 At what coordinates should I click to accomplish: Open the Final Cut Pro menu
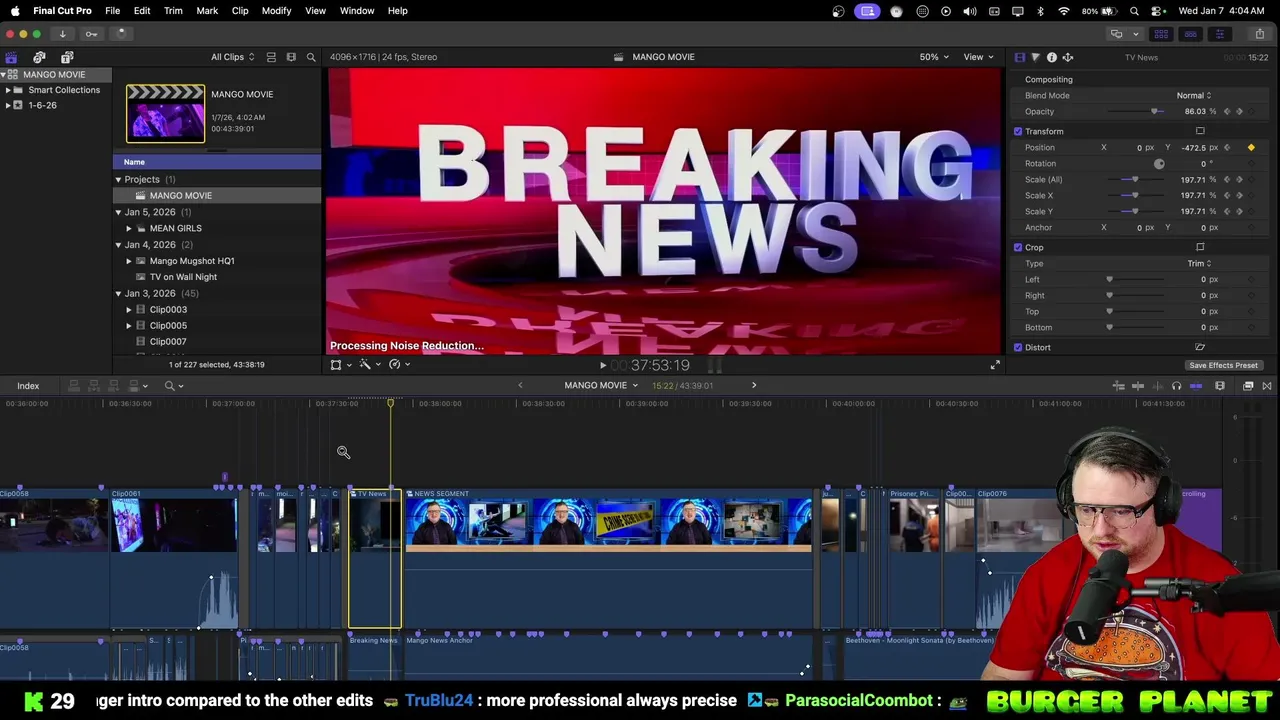click(62, 11)
